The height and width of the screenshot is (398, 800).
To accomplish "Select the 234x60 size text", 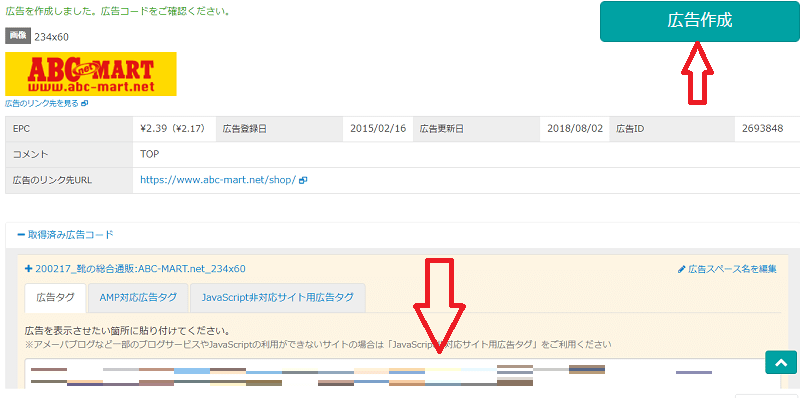I will pos(52,37).
